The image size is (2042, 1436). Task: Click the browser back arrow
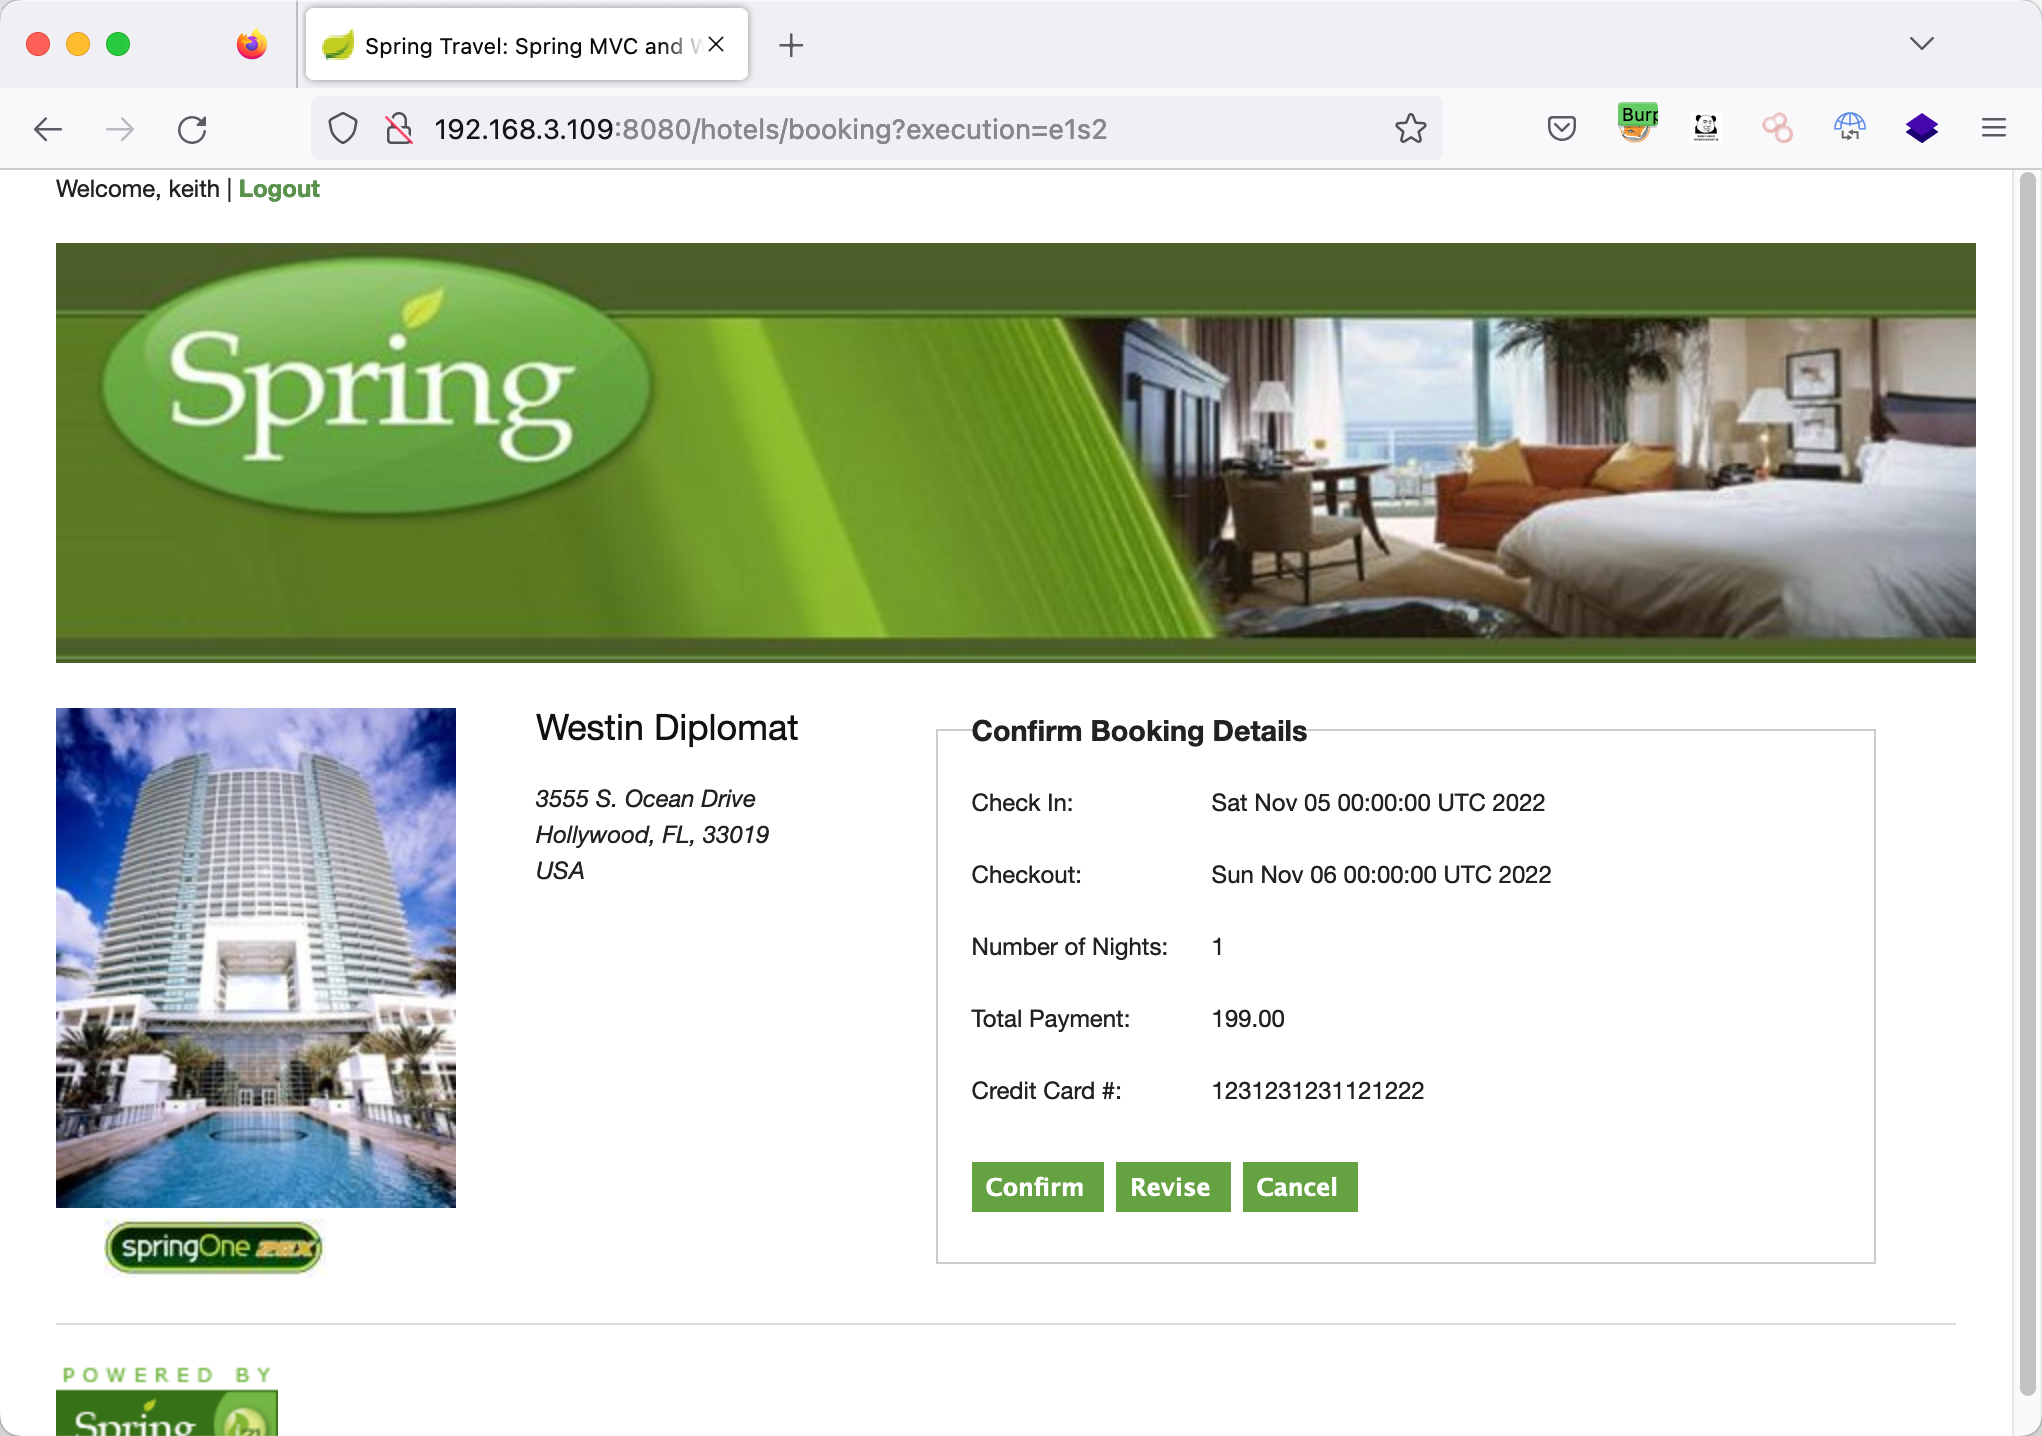pos(48,129)
